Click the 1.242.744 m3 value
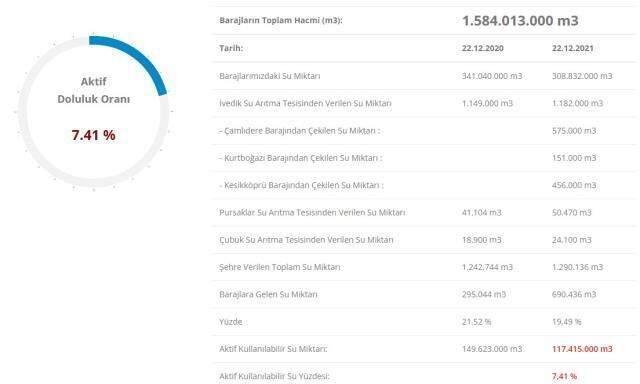640x384 pixels. click(x=487, y=267)
